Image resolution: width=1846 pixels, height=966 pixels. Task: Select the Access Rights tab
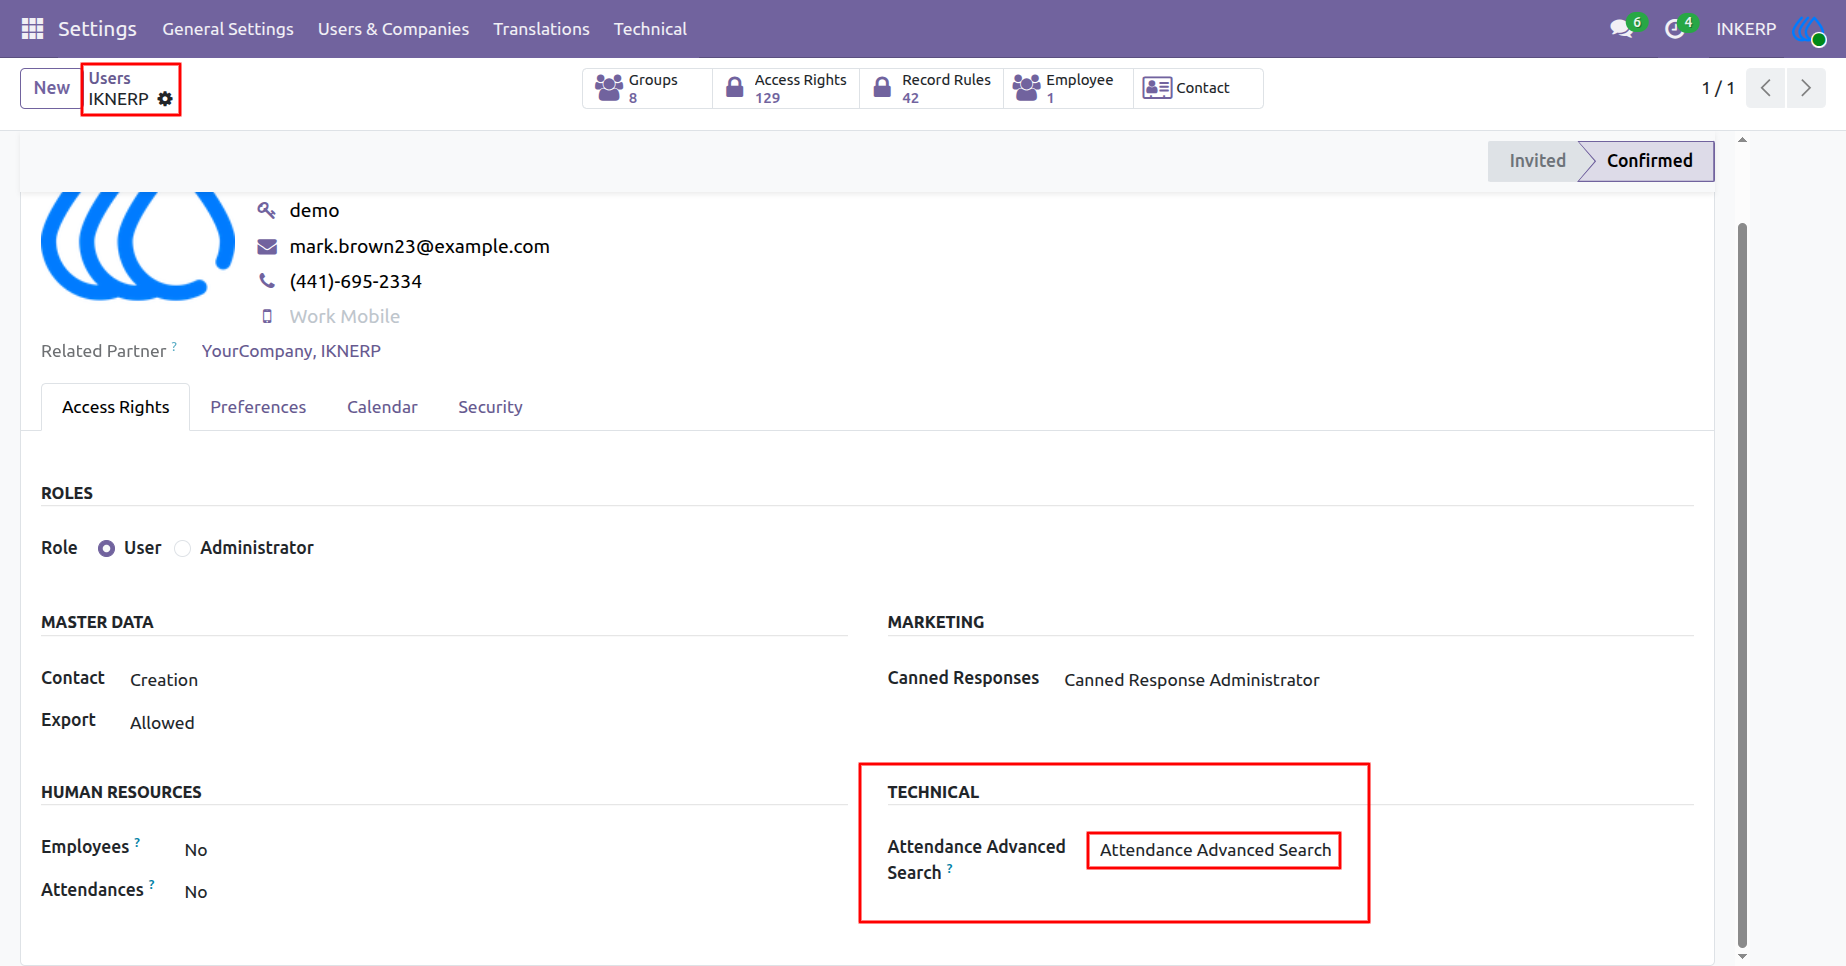click(115, 407)
